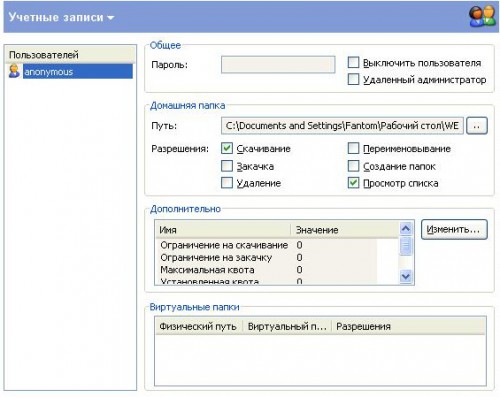Click the Пароль input field

(278, 64)
